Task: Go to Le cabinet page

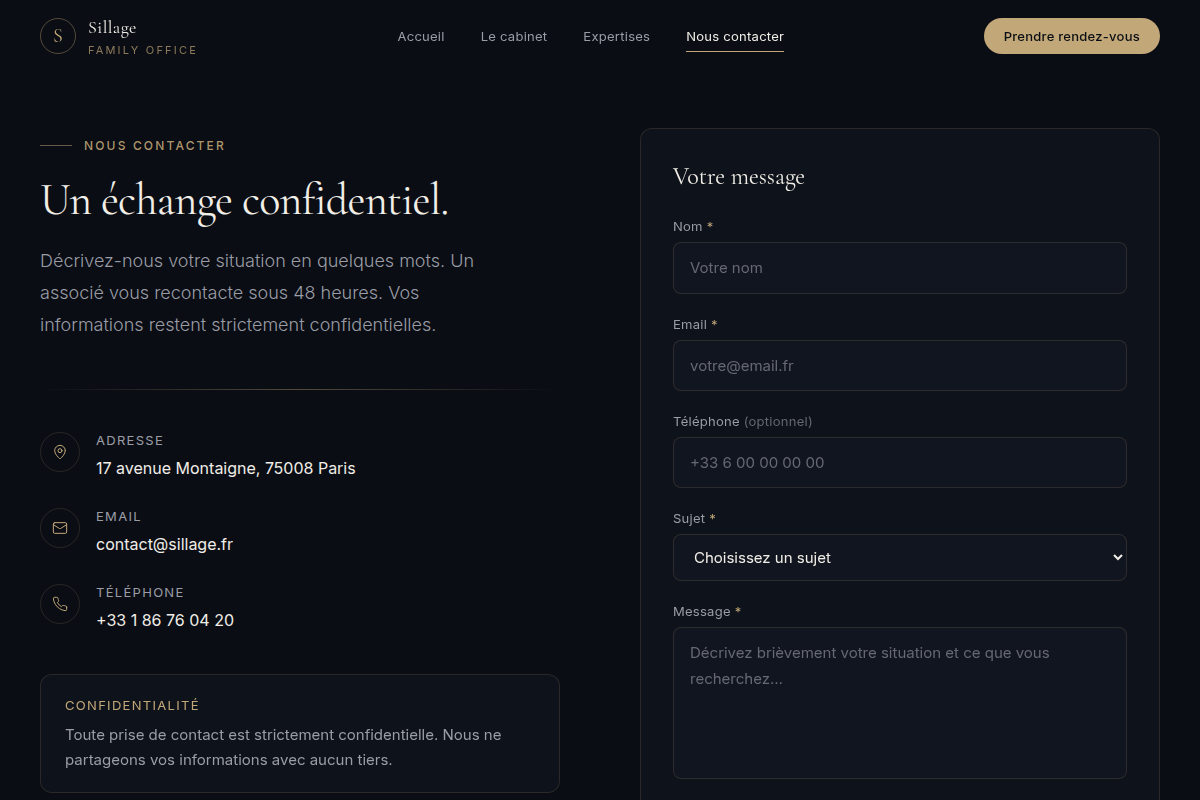Action: coord(514,36)
